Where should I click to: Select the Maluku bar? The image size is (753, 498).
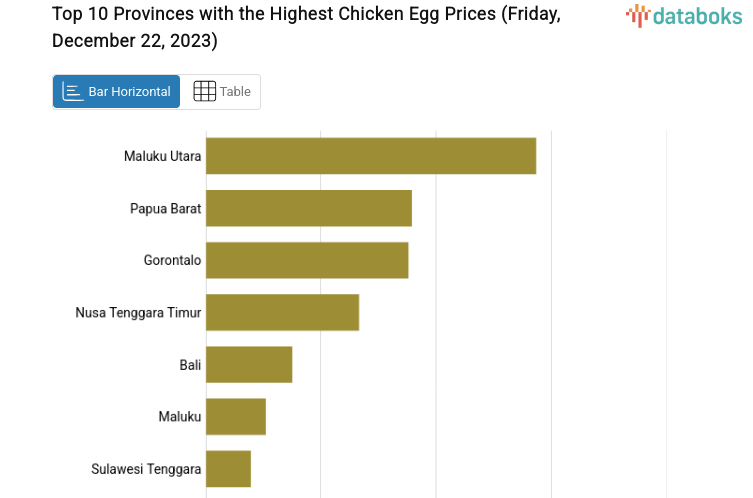pos(236,416)
